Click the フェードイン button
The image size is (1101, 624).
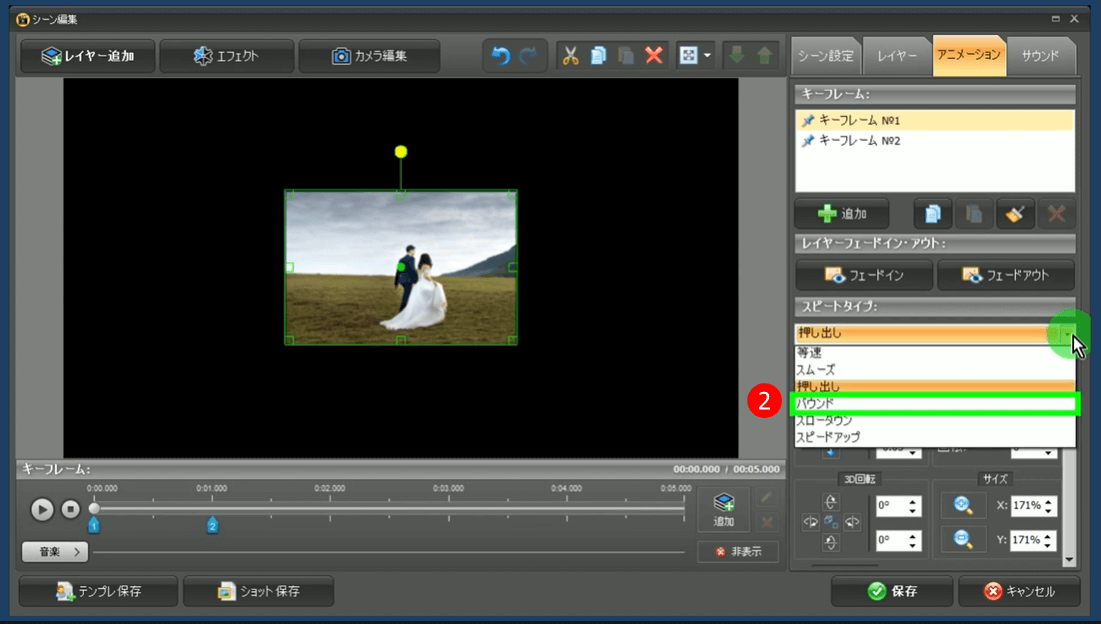864,275
